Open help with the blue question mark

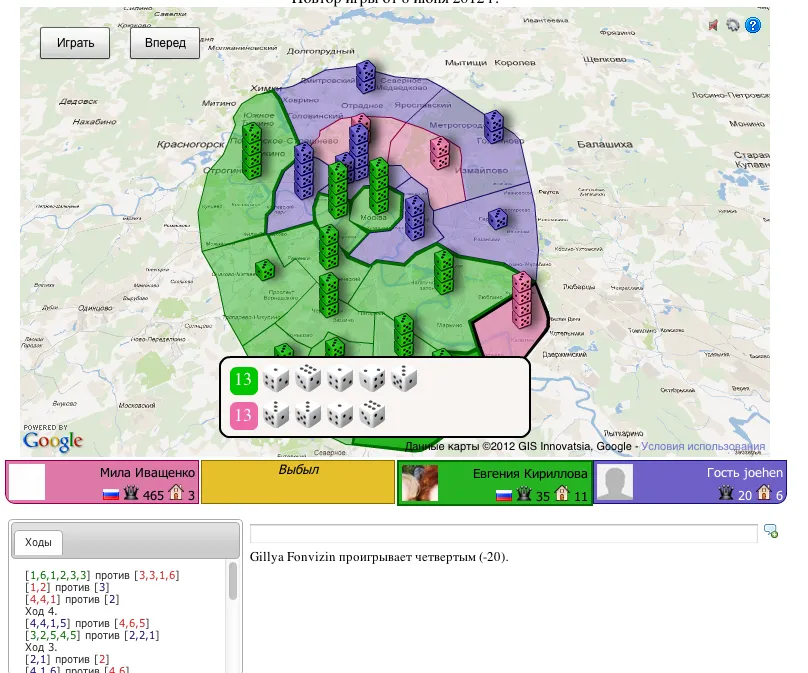tap(753, 26)
